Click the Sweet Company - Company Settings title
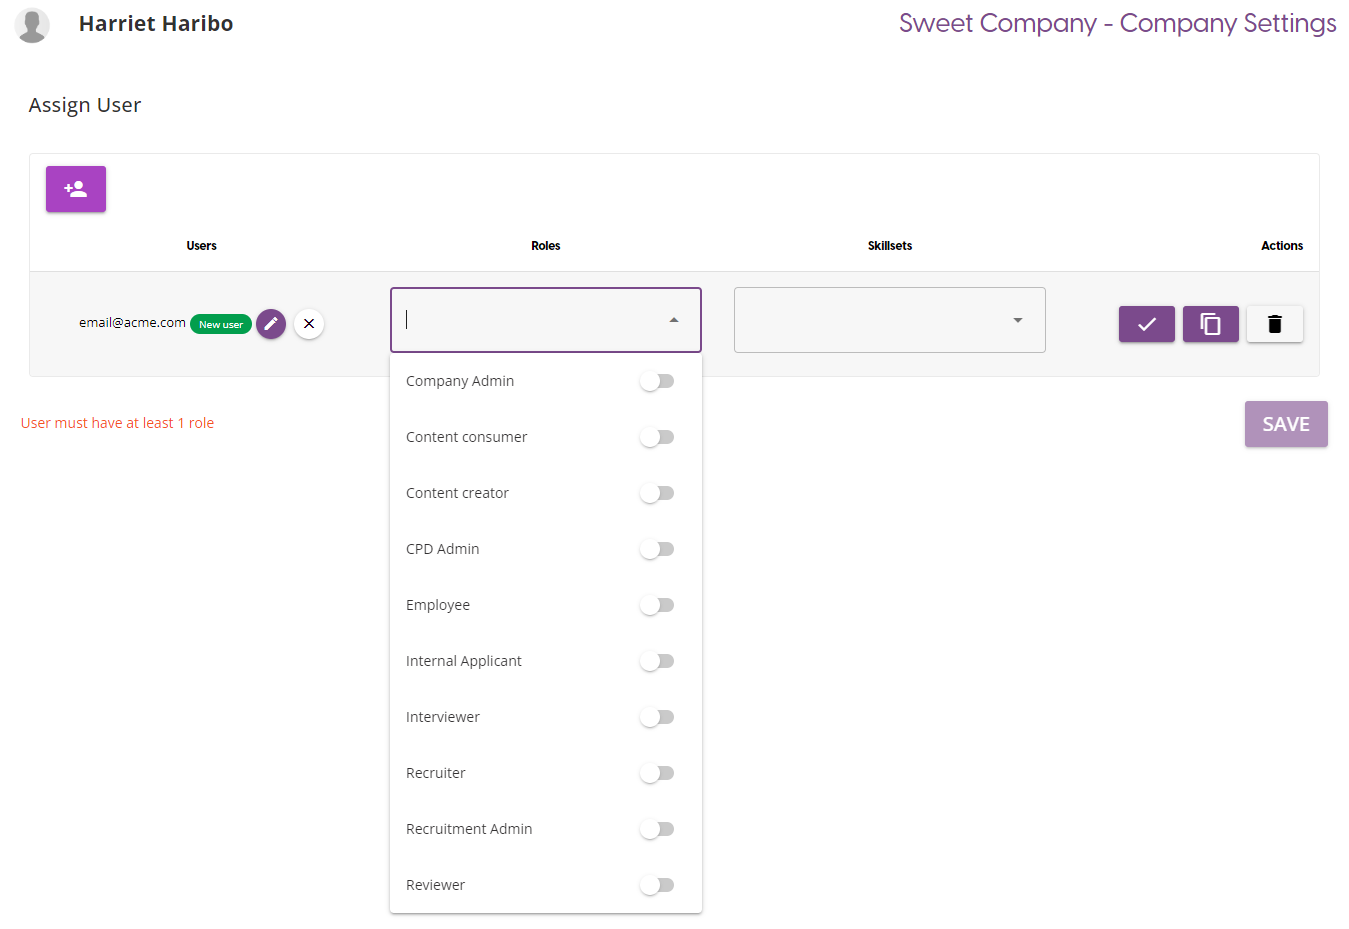The height and width of the screenshot is (929, 1349). pos(1117,24)
